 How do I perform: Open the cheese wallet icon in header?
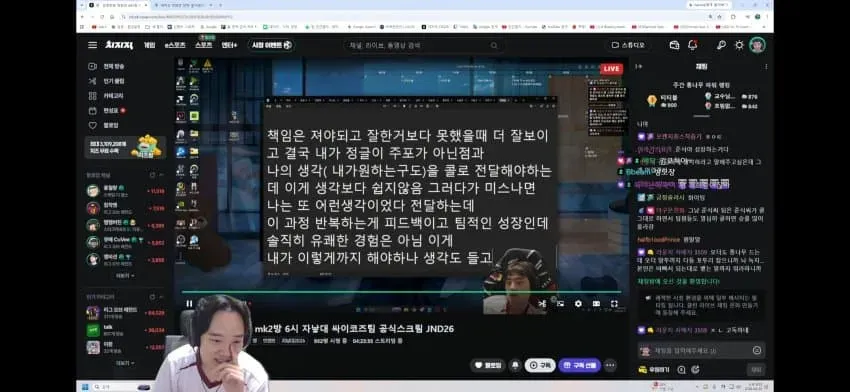pos(674,45)
